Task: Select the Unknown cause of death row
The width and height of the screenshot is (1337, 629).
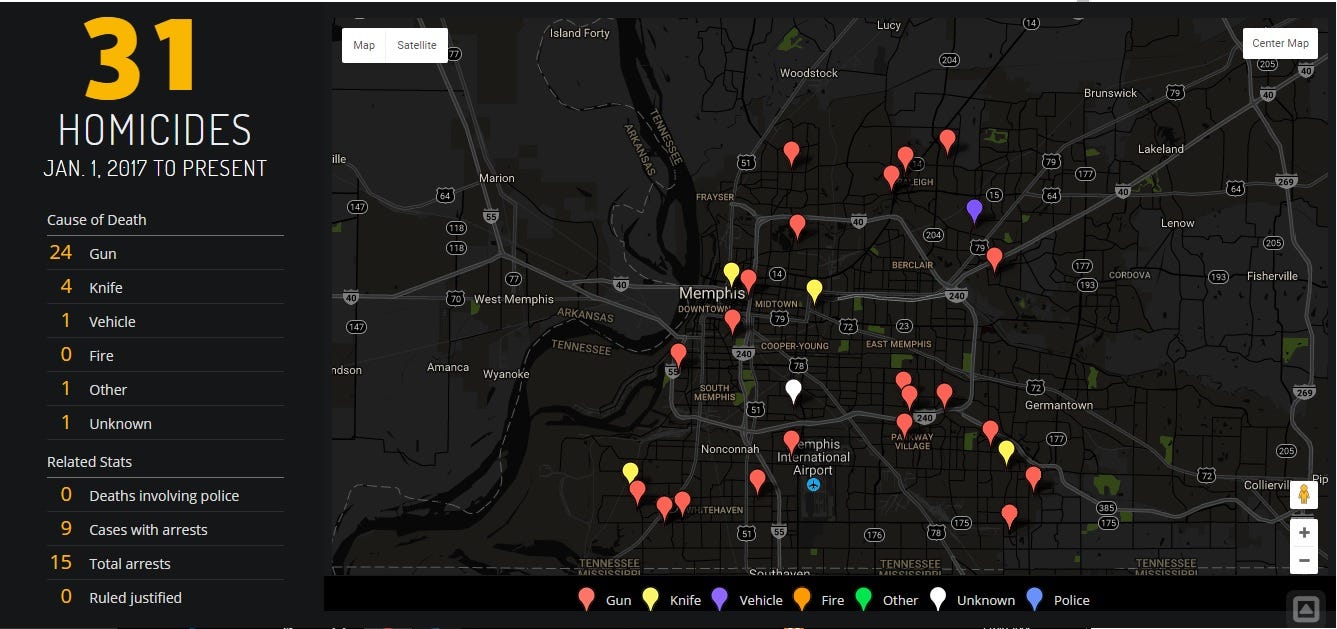Action: (x=165, y=423)
